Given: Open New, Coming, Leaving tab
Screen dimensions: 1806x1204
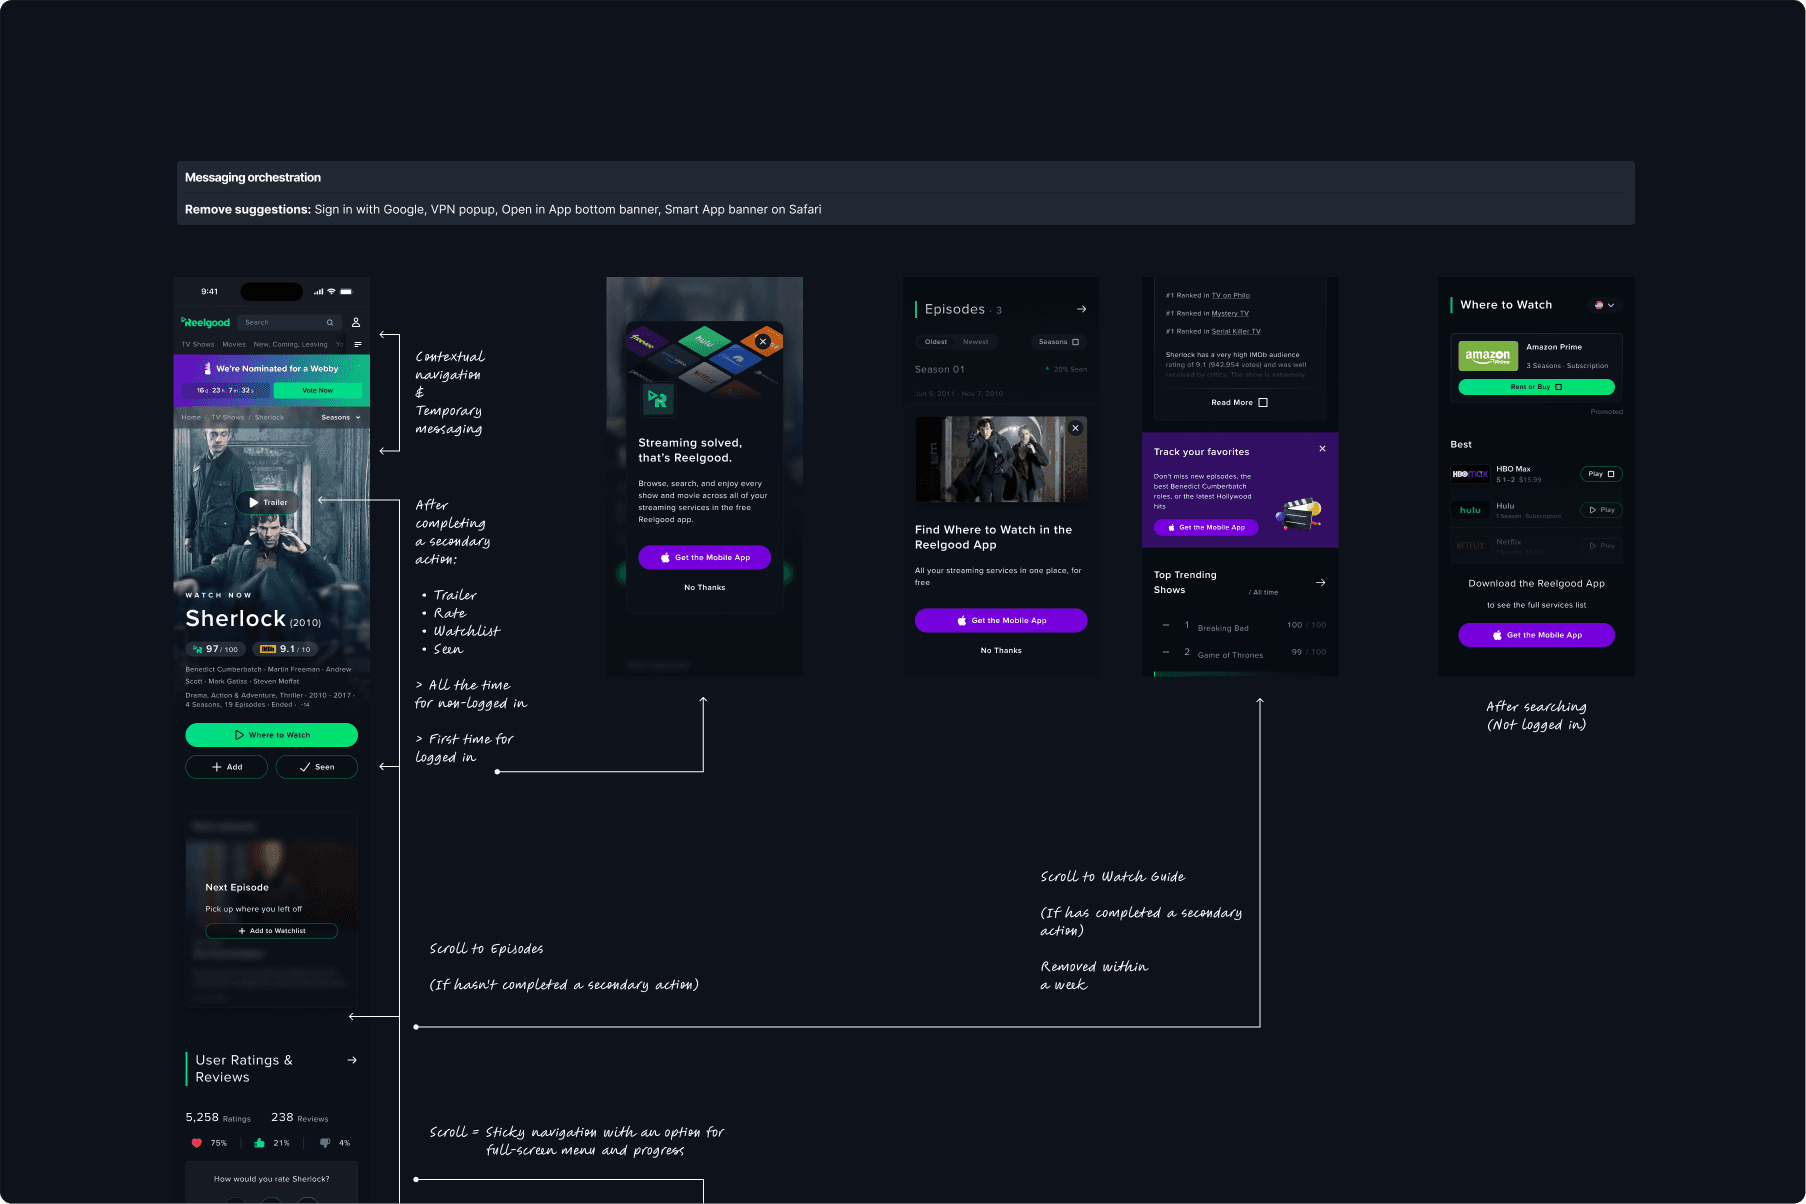Looking at the screenshot, I should tap(290, 344).
